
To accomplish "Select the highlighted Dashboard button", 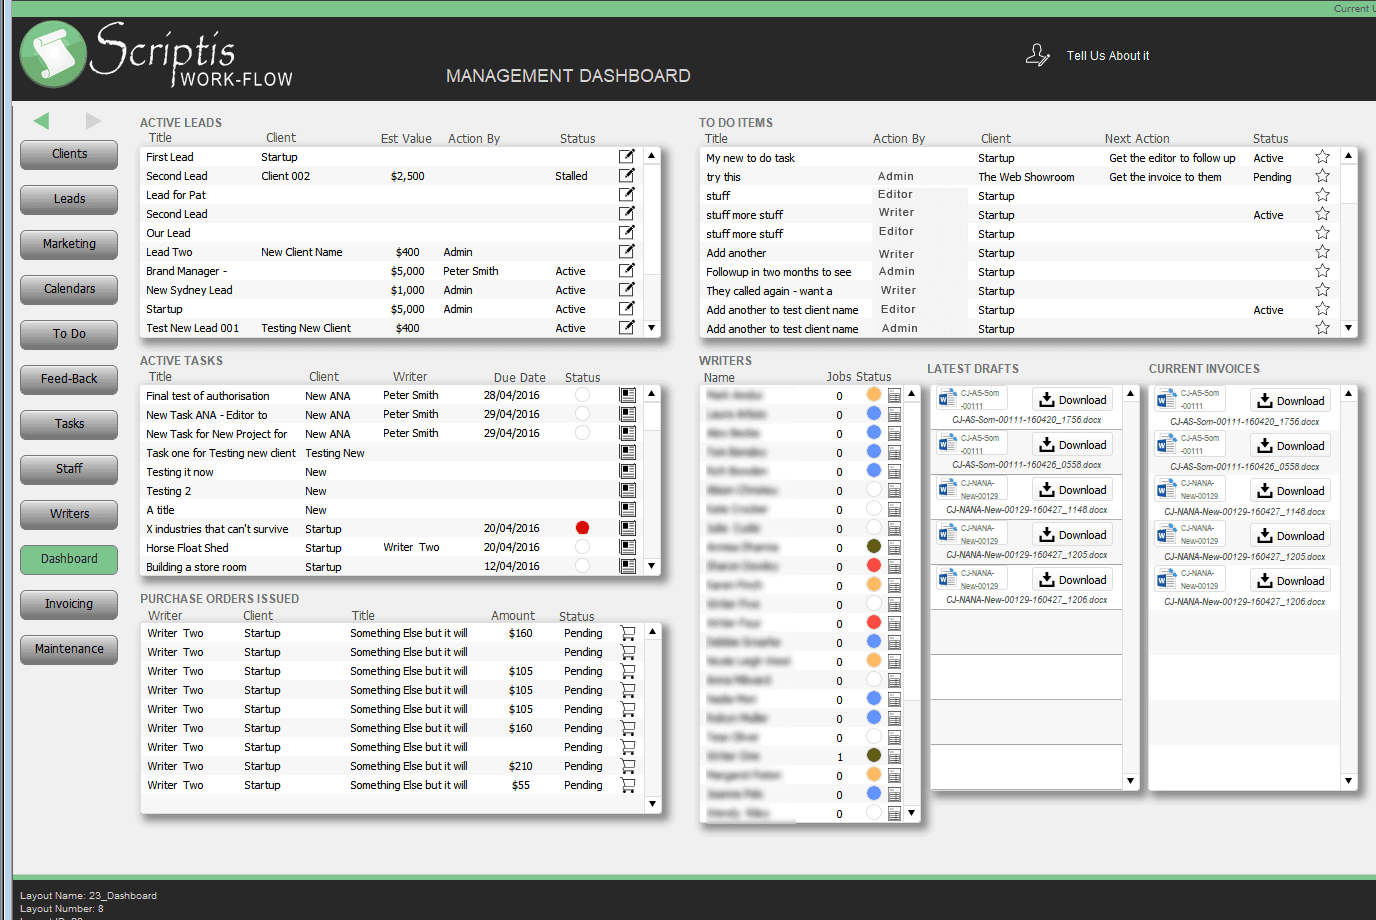I will pyautogui.click(x=69, y=559).
